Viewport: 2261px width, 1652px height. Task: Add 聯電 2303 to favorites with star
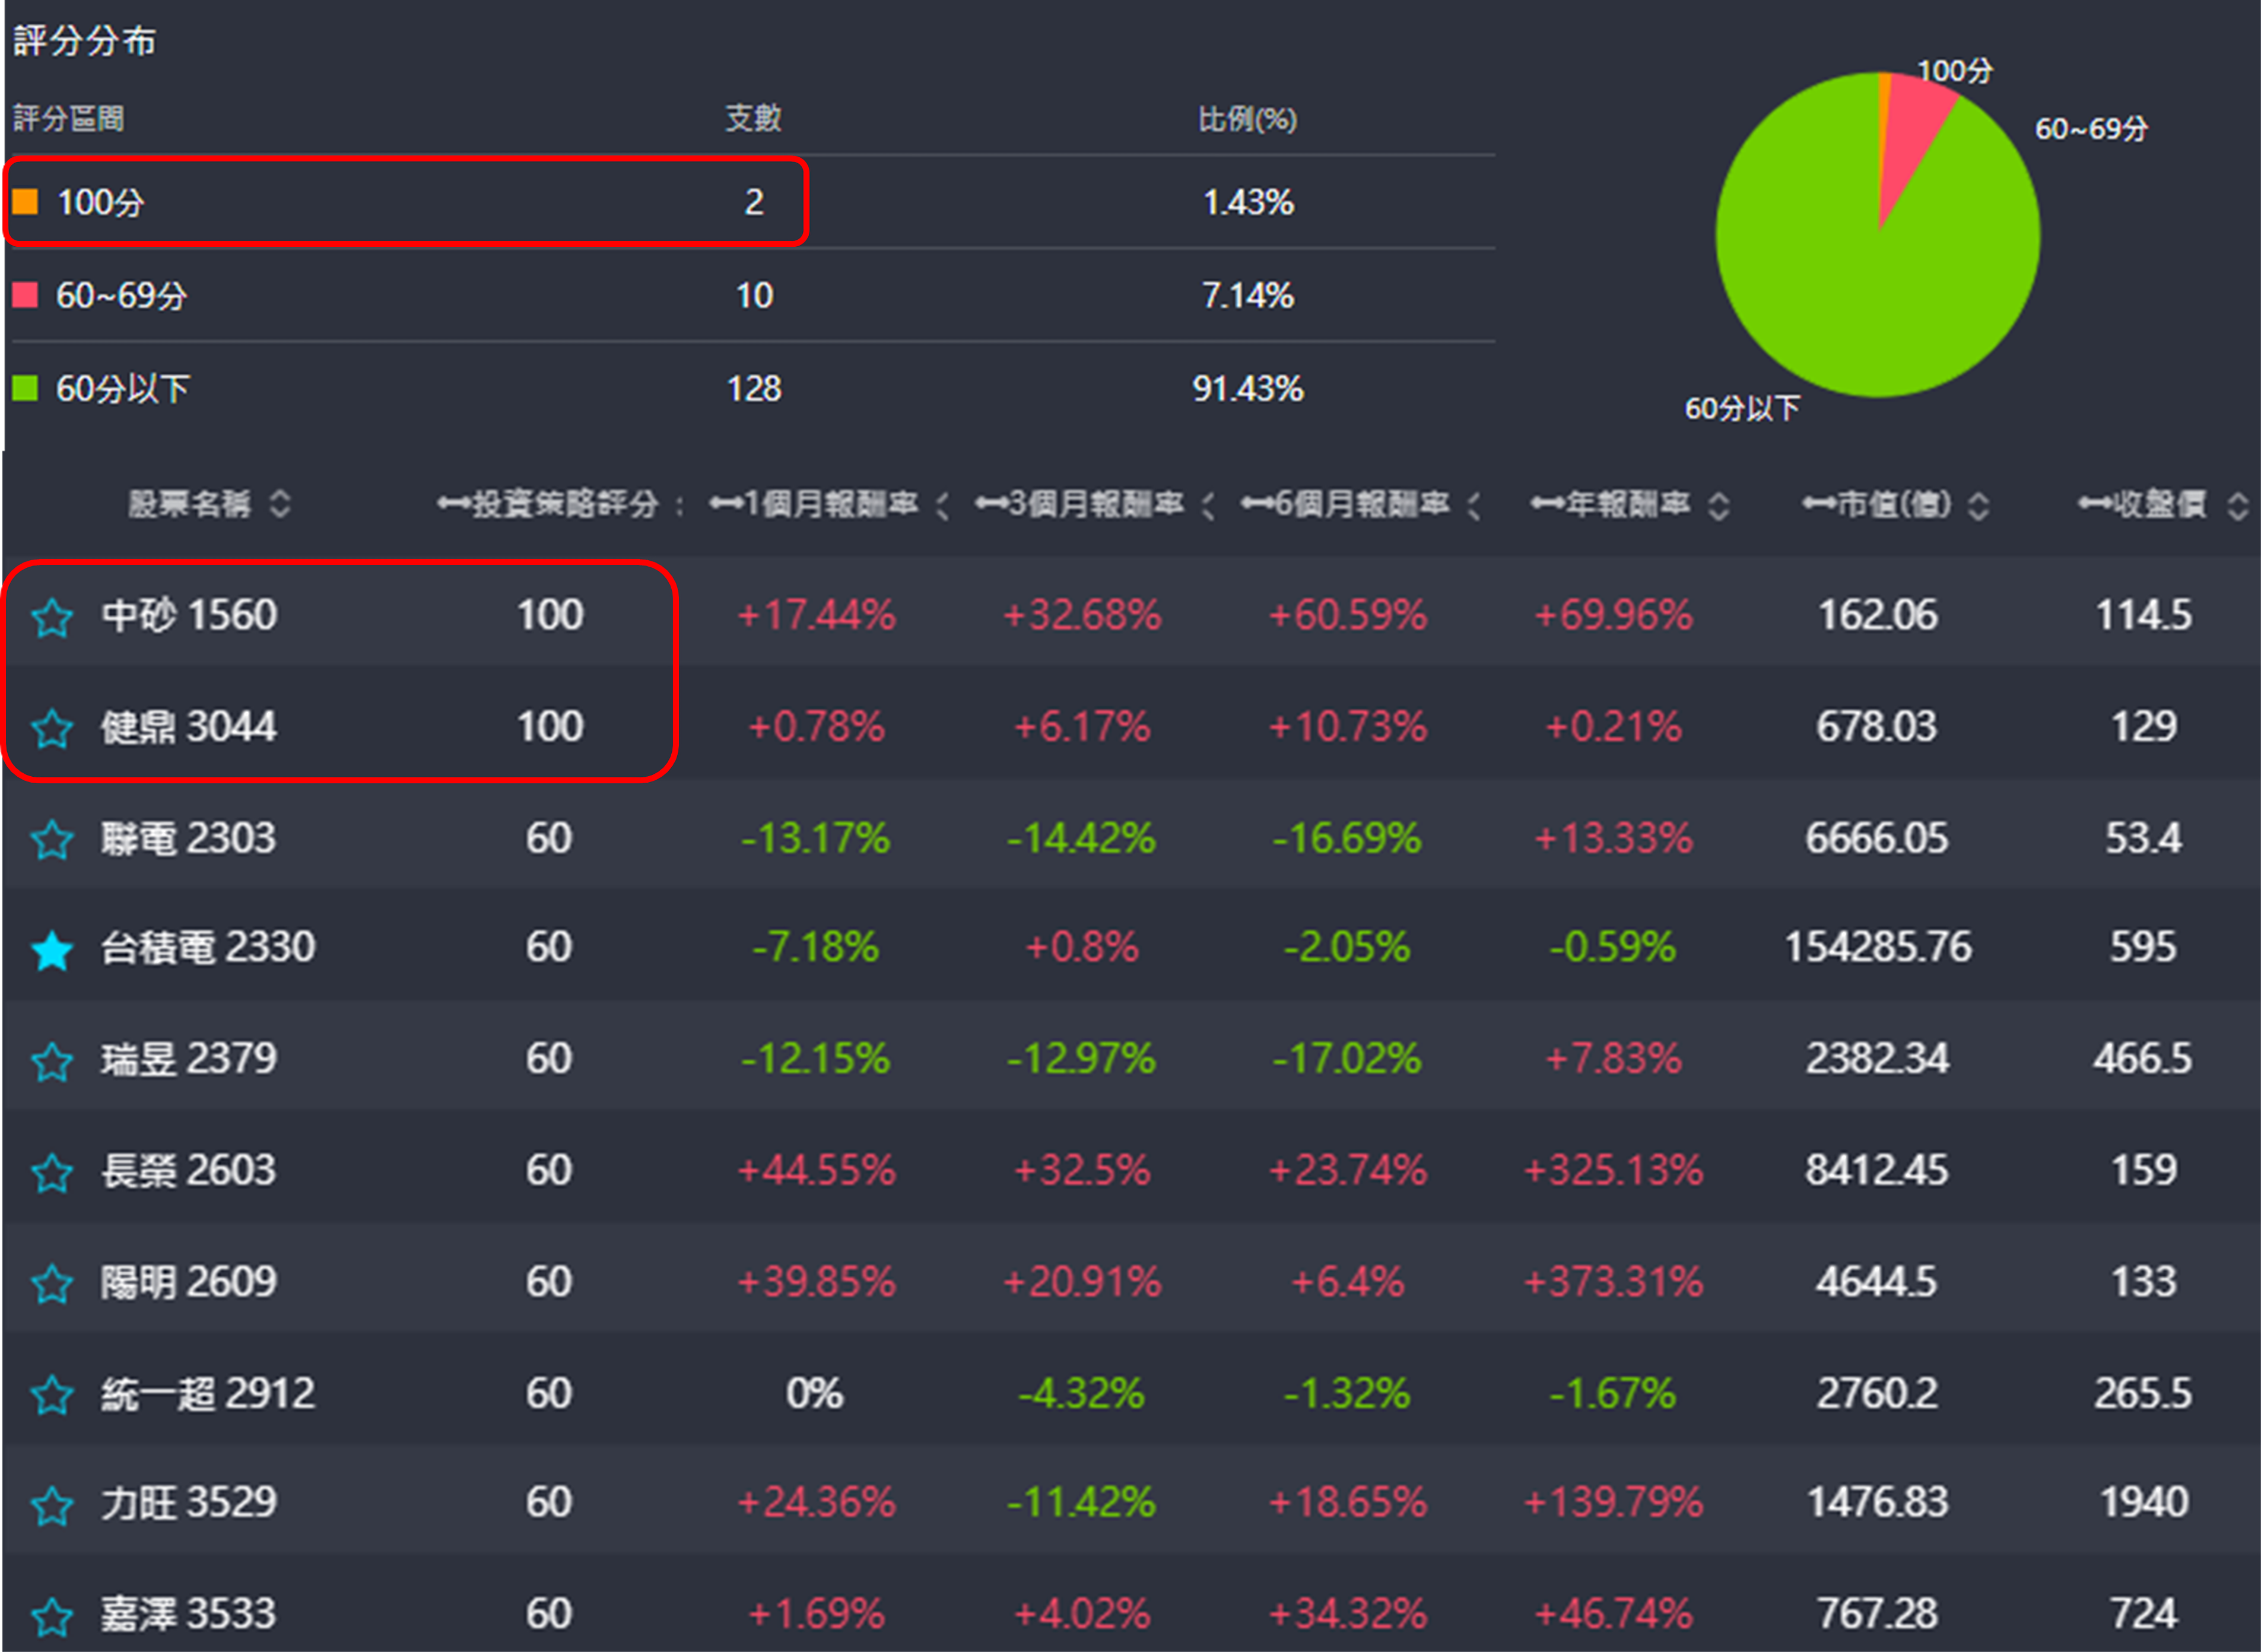[52, 840]
